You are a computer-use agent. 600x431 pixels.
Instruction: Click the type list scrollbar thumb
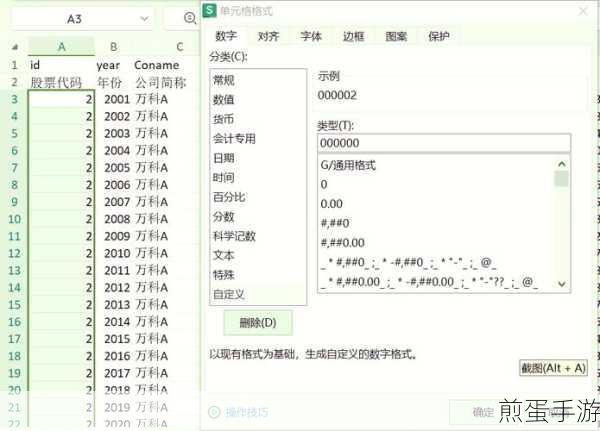tap(561, 178)
